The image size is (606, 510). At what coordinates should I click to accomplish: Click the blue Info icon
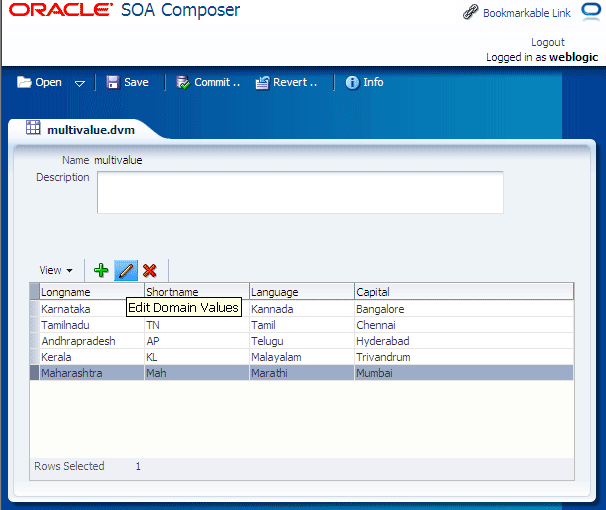coord(352,82)
